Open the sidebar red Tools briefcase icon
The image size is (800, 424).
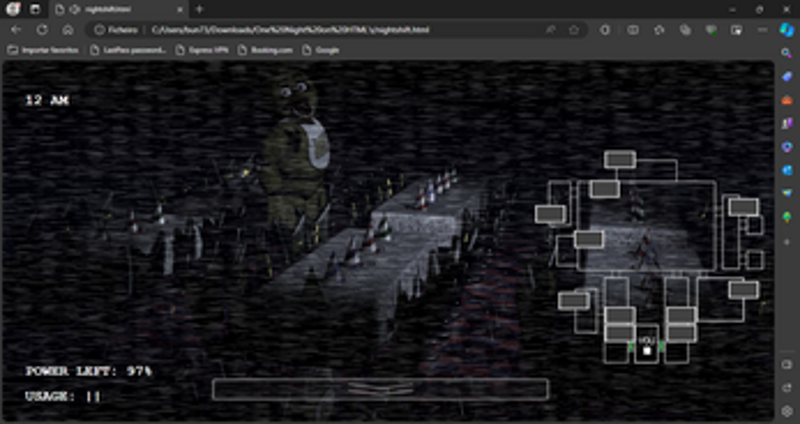pos(787,100)
